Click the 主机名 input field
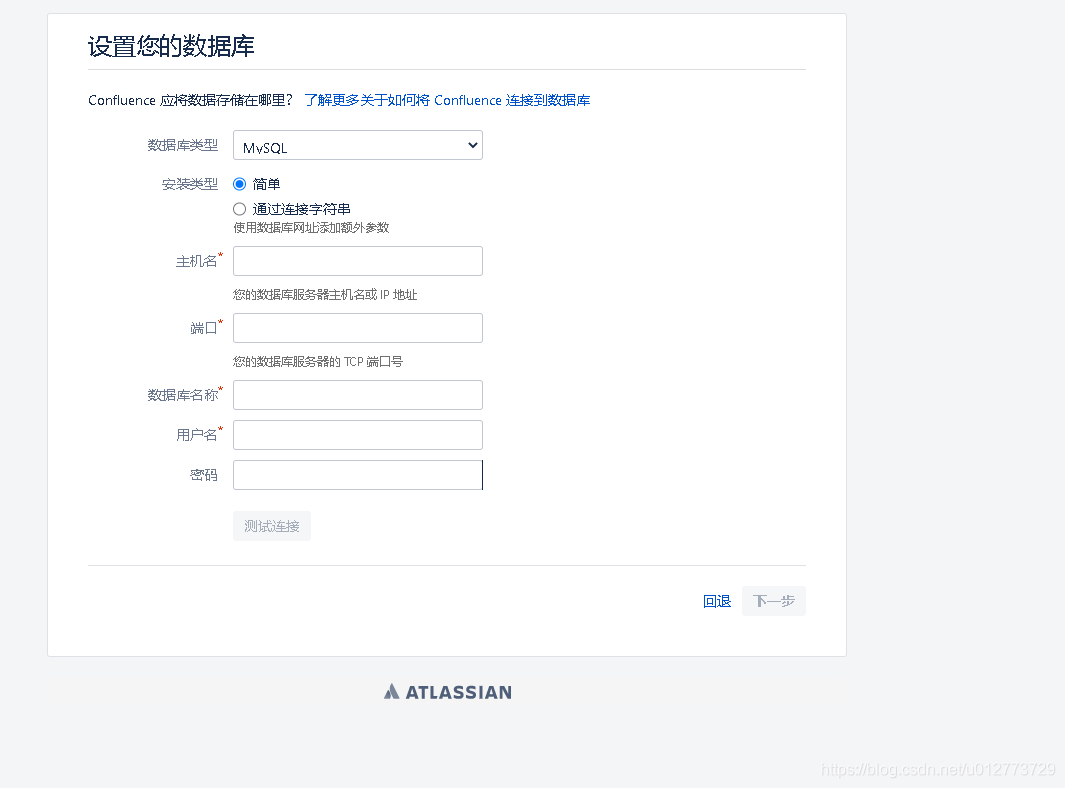This screenshot has height=788, width=1065. 357,262
